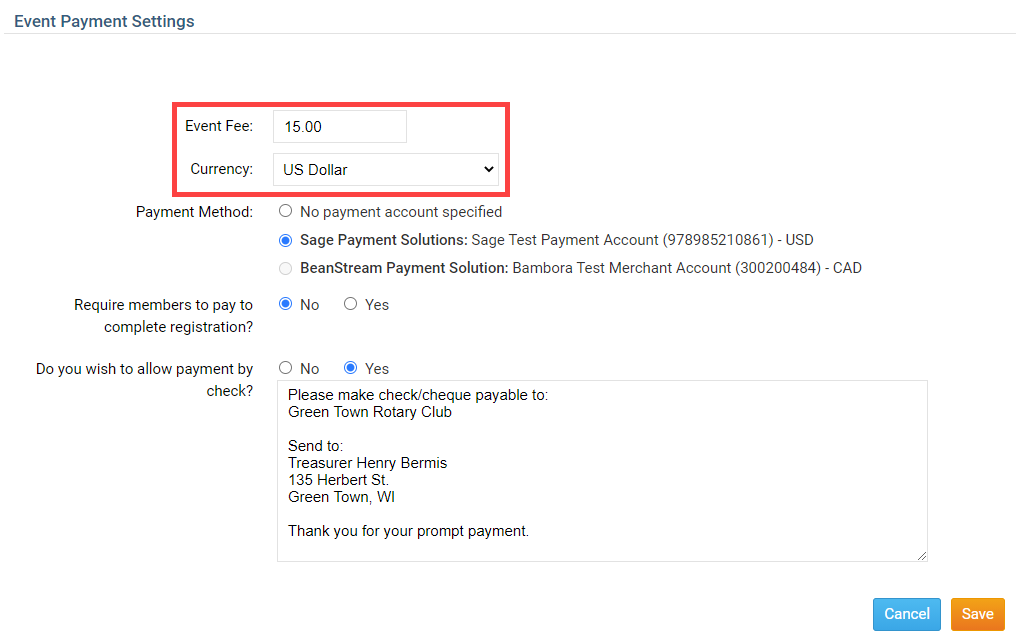Click the Event Payment Settings heading
This screenshot has width=1018, height=643.
point(104,21)
